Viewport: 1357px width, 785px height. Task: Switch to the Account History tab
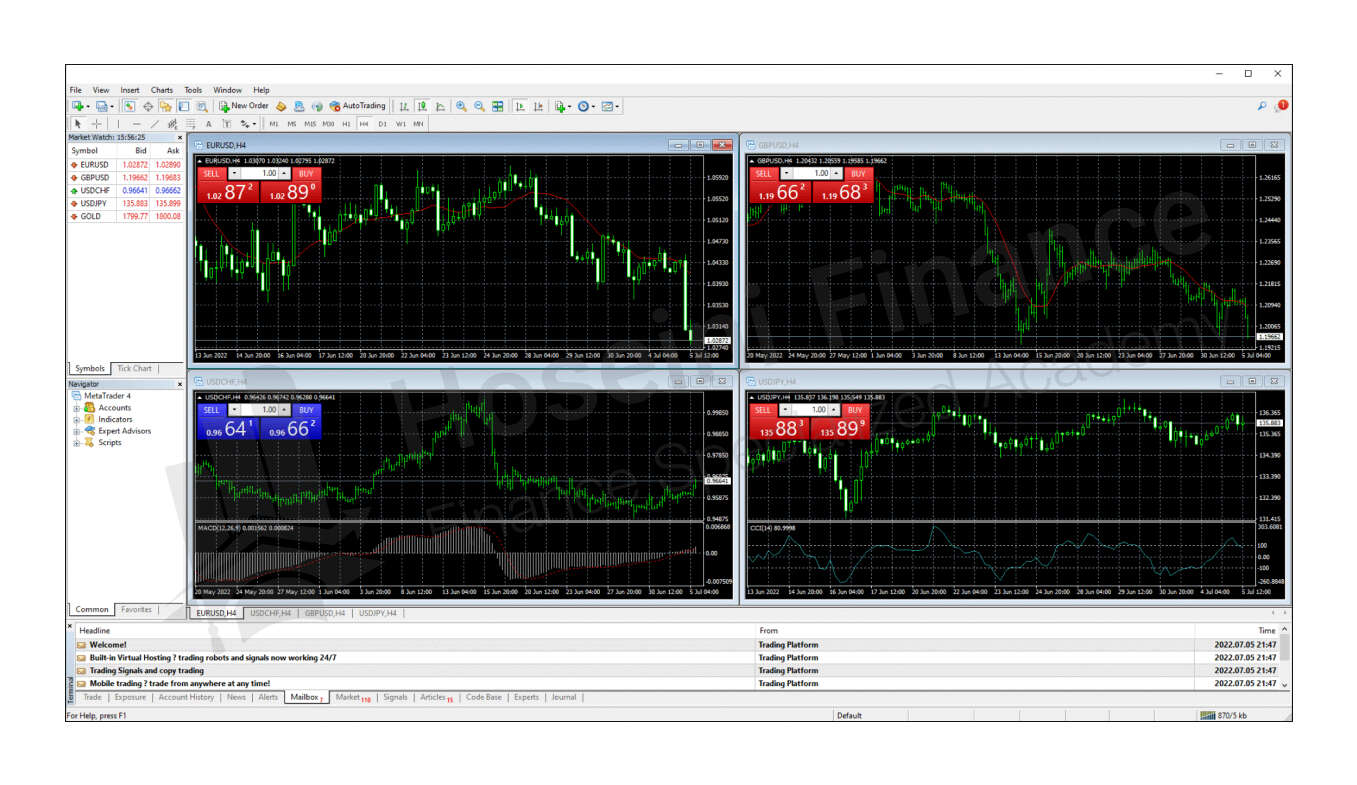186,697
